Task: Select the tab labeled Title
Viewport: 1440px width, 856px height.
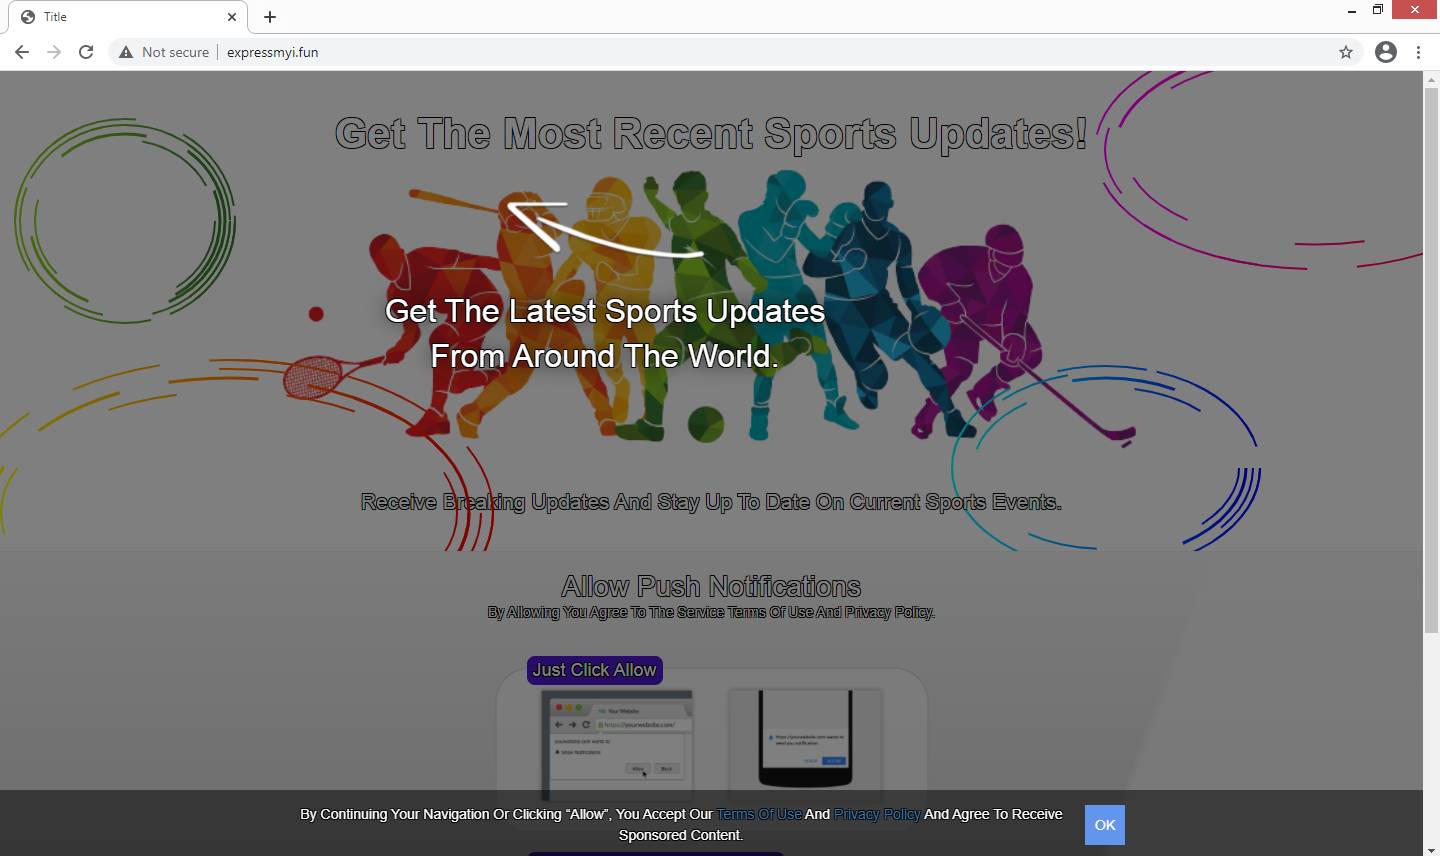Action: [127, 17]
